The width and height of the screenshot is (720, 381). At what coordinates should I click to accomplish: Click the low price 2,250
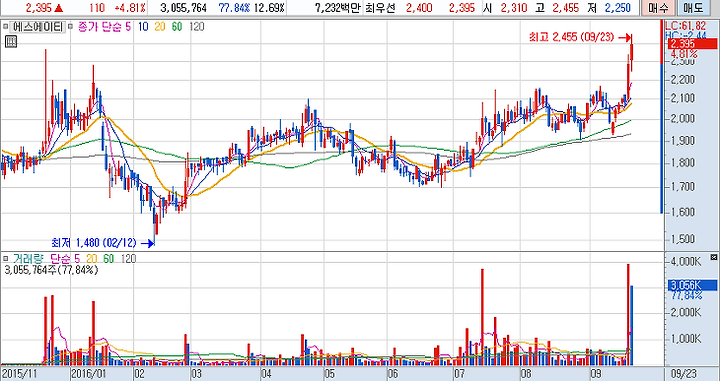coord(618,8)
